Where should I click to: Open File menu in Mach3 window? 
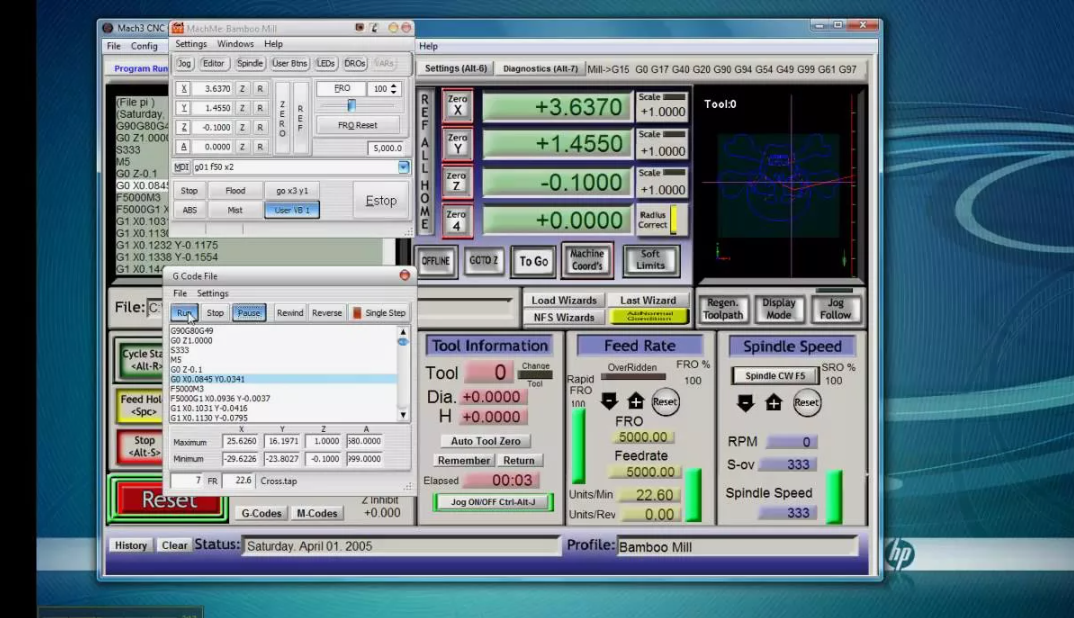[x=114, y=46]
